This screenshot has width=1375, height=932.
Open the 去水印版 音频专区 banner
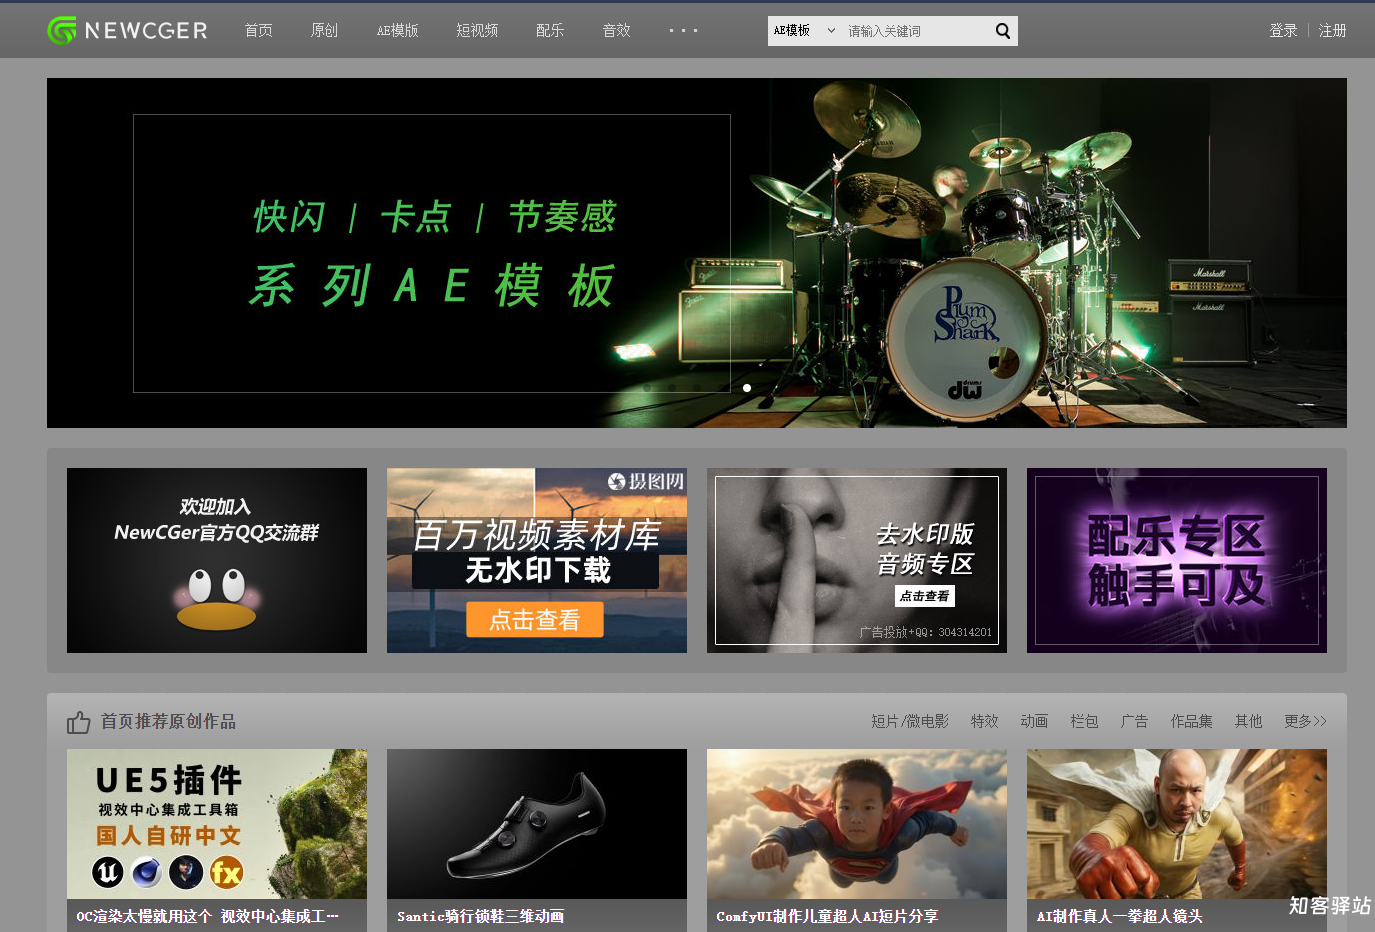[x=857, y=560]
